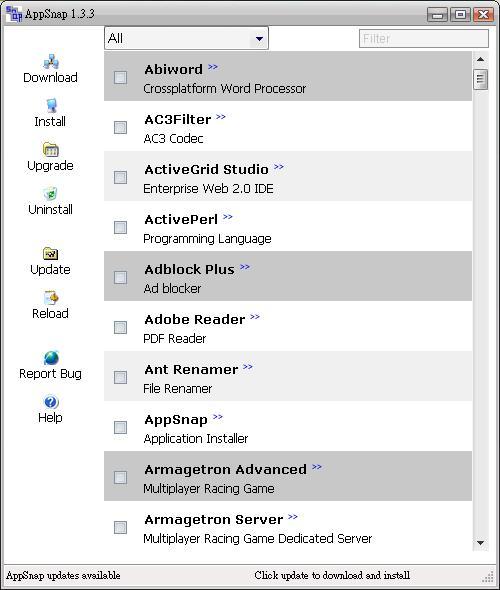This screenshot has height=590, width=500.
Task: Click the Download label in sidebar
Action: tap(50, 78)
